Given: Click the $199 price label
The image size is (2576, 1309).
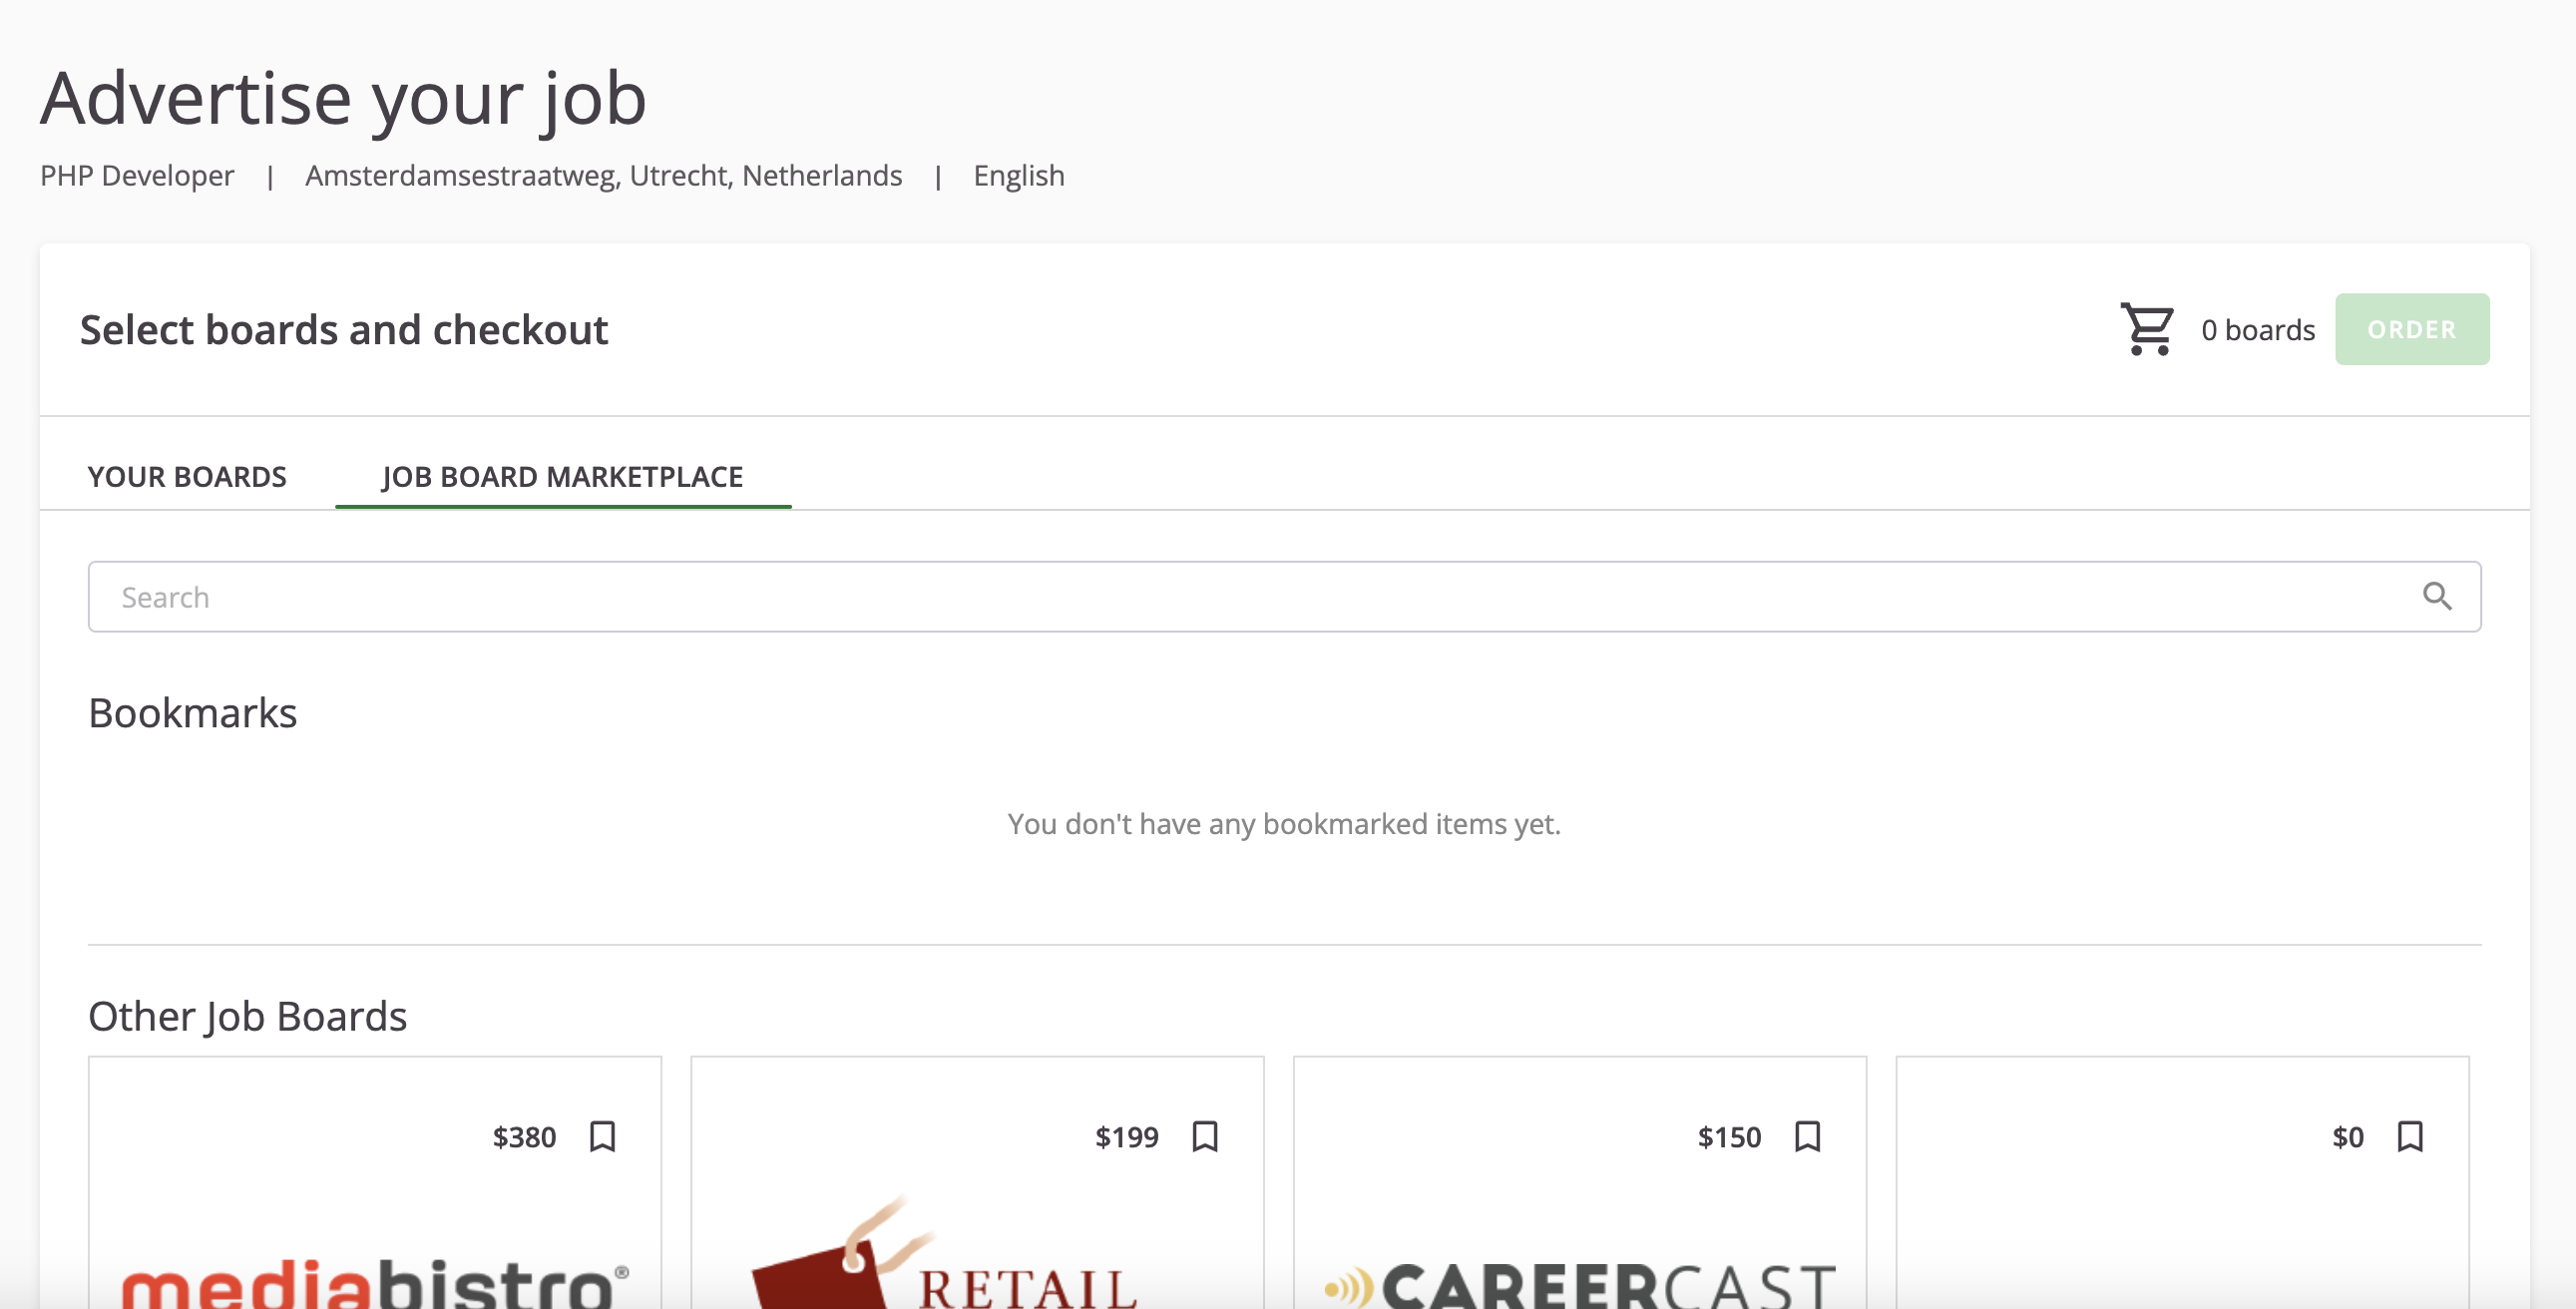Looking at the screenshot, I should pos(1126,1137).
